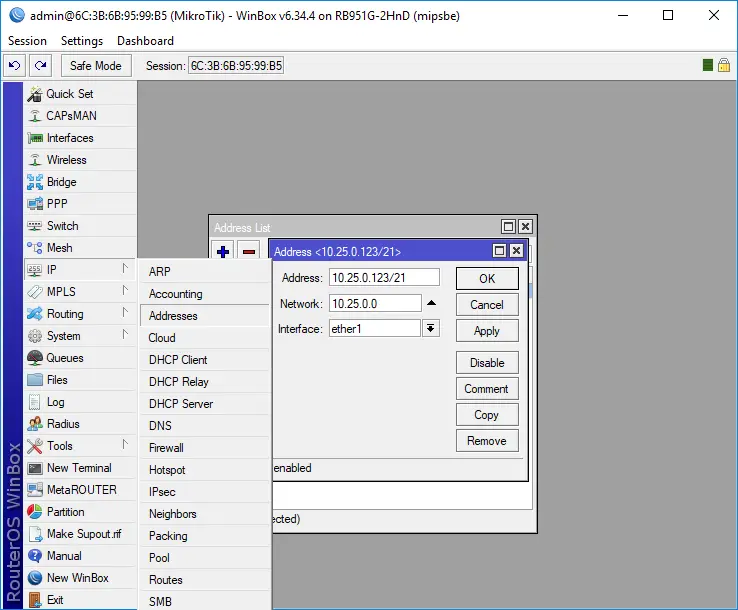The width and height of the screenshot is (738, 610).
Task: Click the Session address field
Action: (236, 65)
